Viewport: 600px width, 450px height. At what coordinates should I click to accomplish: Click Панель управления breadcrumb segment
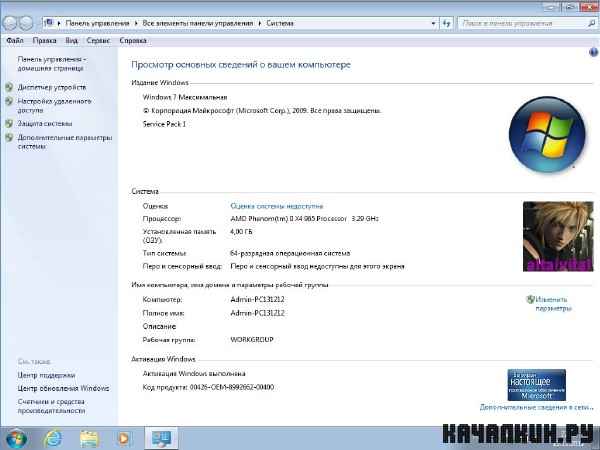[97, 23]
